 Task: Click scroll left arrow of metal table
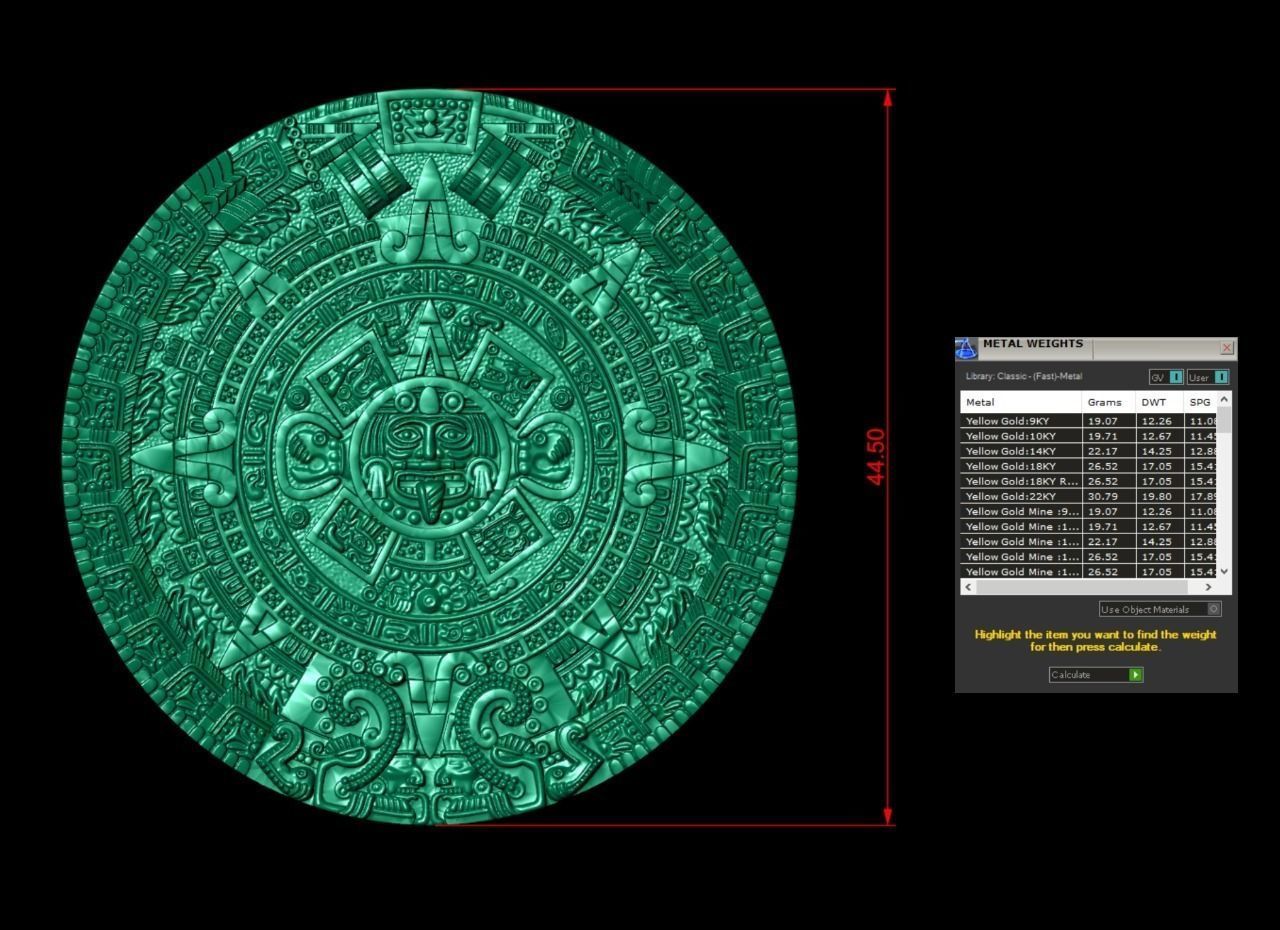click(968, 587)
